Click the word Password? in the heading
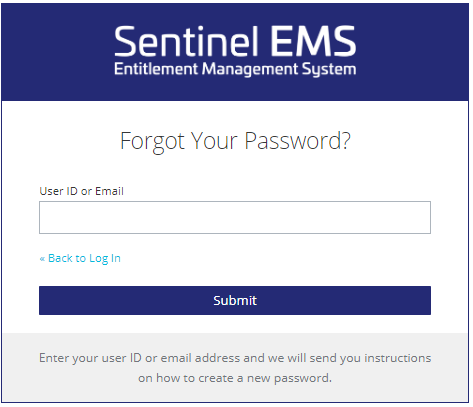This screenshot has height=407, width=473. click(298, 141)
